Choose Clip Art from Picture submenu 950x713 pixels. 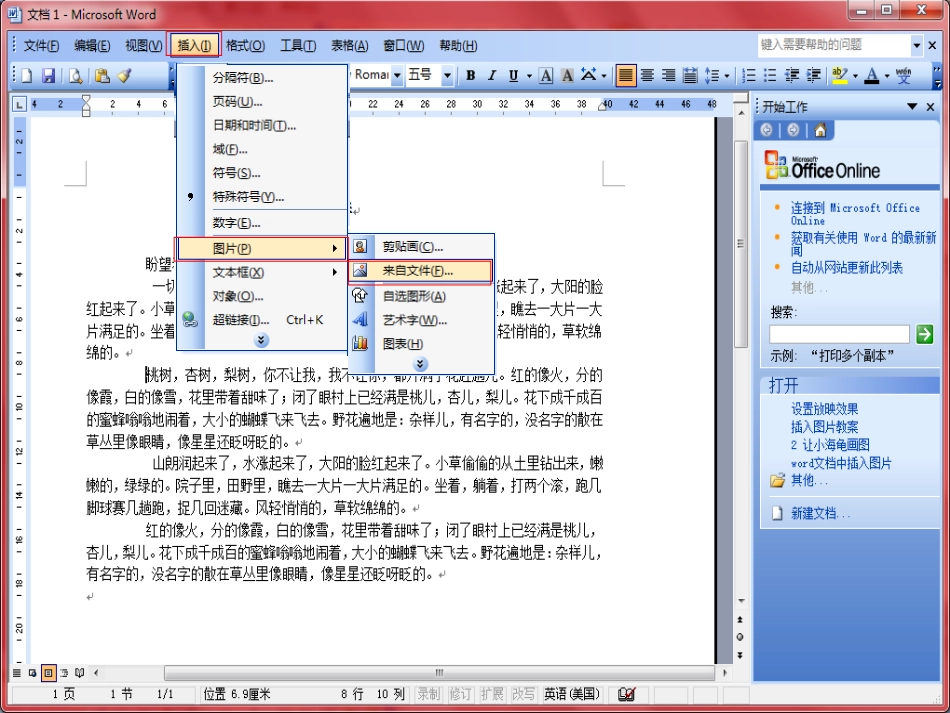(421, 247)
